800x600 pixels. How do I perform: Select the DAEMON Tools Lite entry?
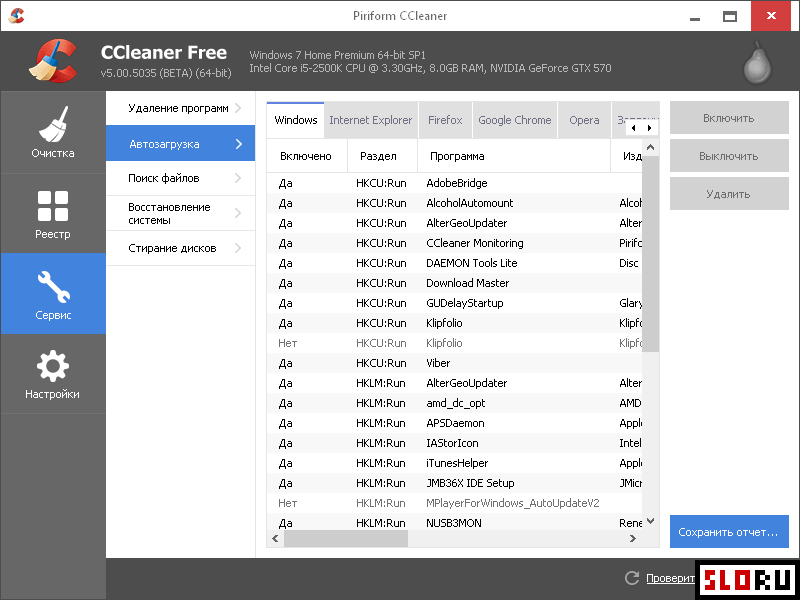[x=455, y=263]
